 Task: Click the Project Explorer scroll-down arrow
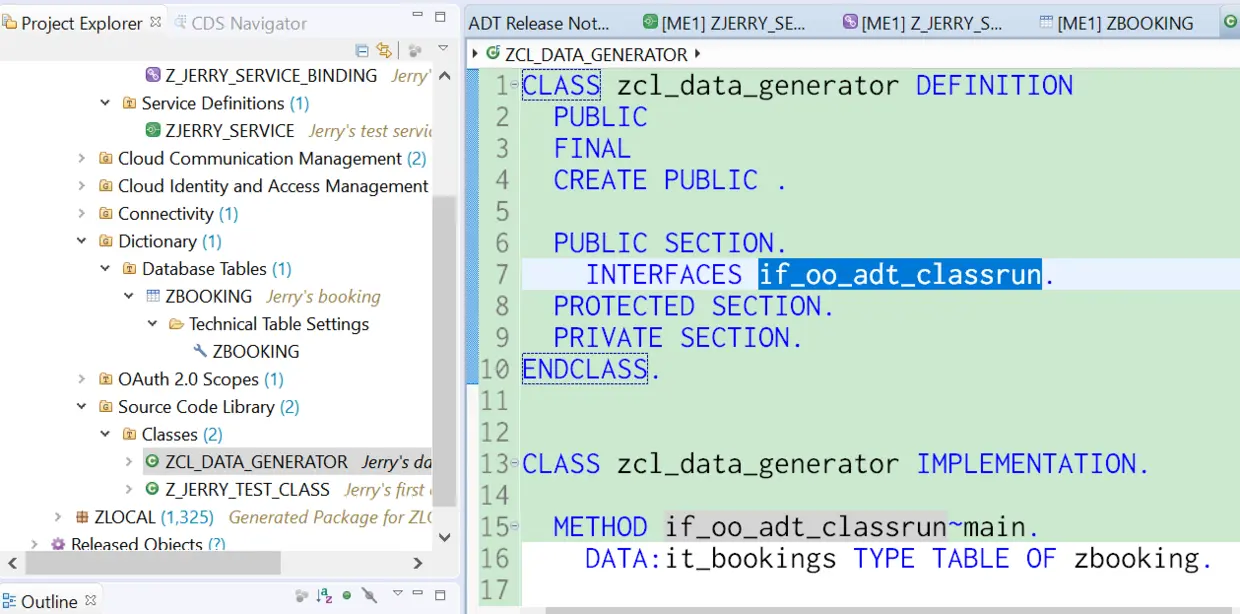click(x=445, y=538)
